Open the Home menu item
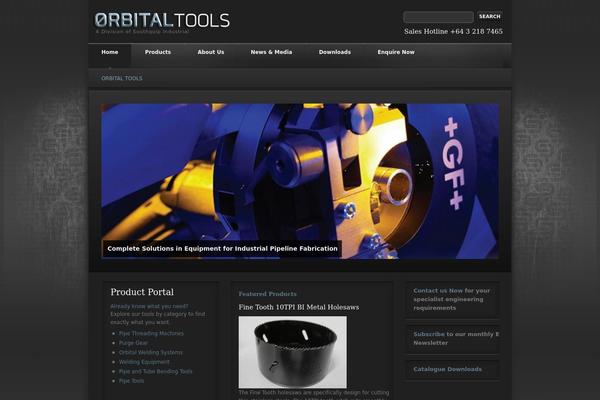 110,52
